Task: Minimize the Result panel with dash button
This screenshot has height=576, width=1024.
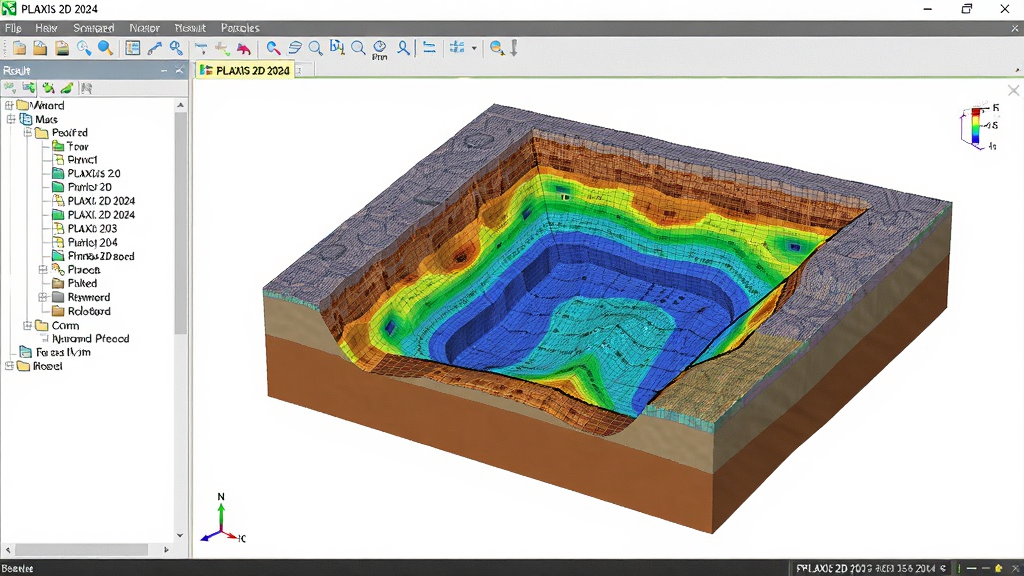Action: (164, 71)
